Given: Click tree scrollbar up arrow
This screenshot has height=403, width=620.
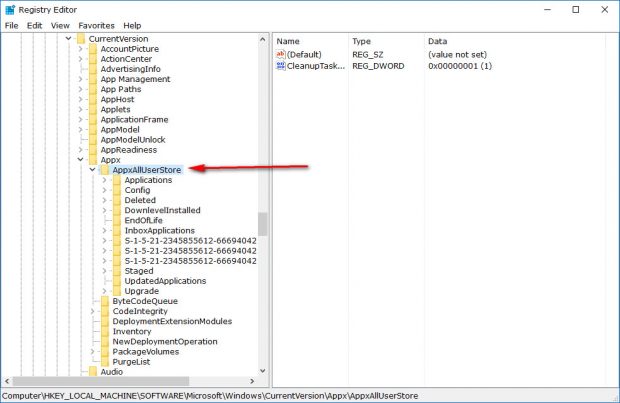Looking at the screenshot, I should pyautogui.click(x=263, y=39).
